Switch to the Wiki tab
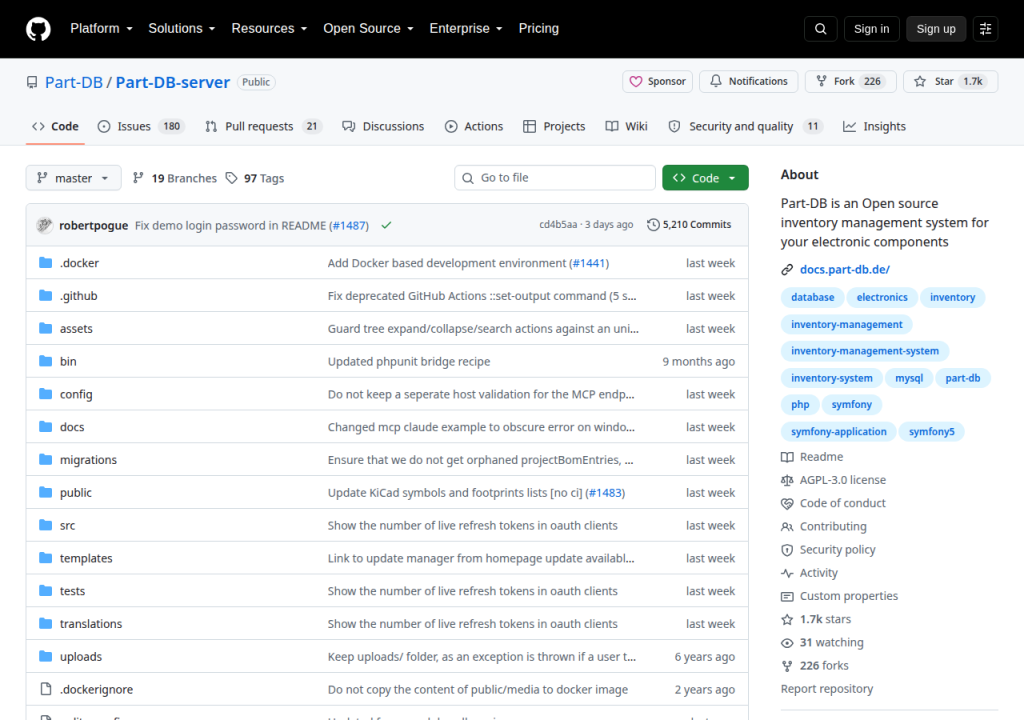Viewport: 1024px width, 720px height. pyautogui.click(x=626, y=127)
